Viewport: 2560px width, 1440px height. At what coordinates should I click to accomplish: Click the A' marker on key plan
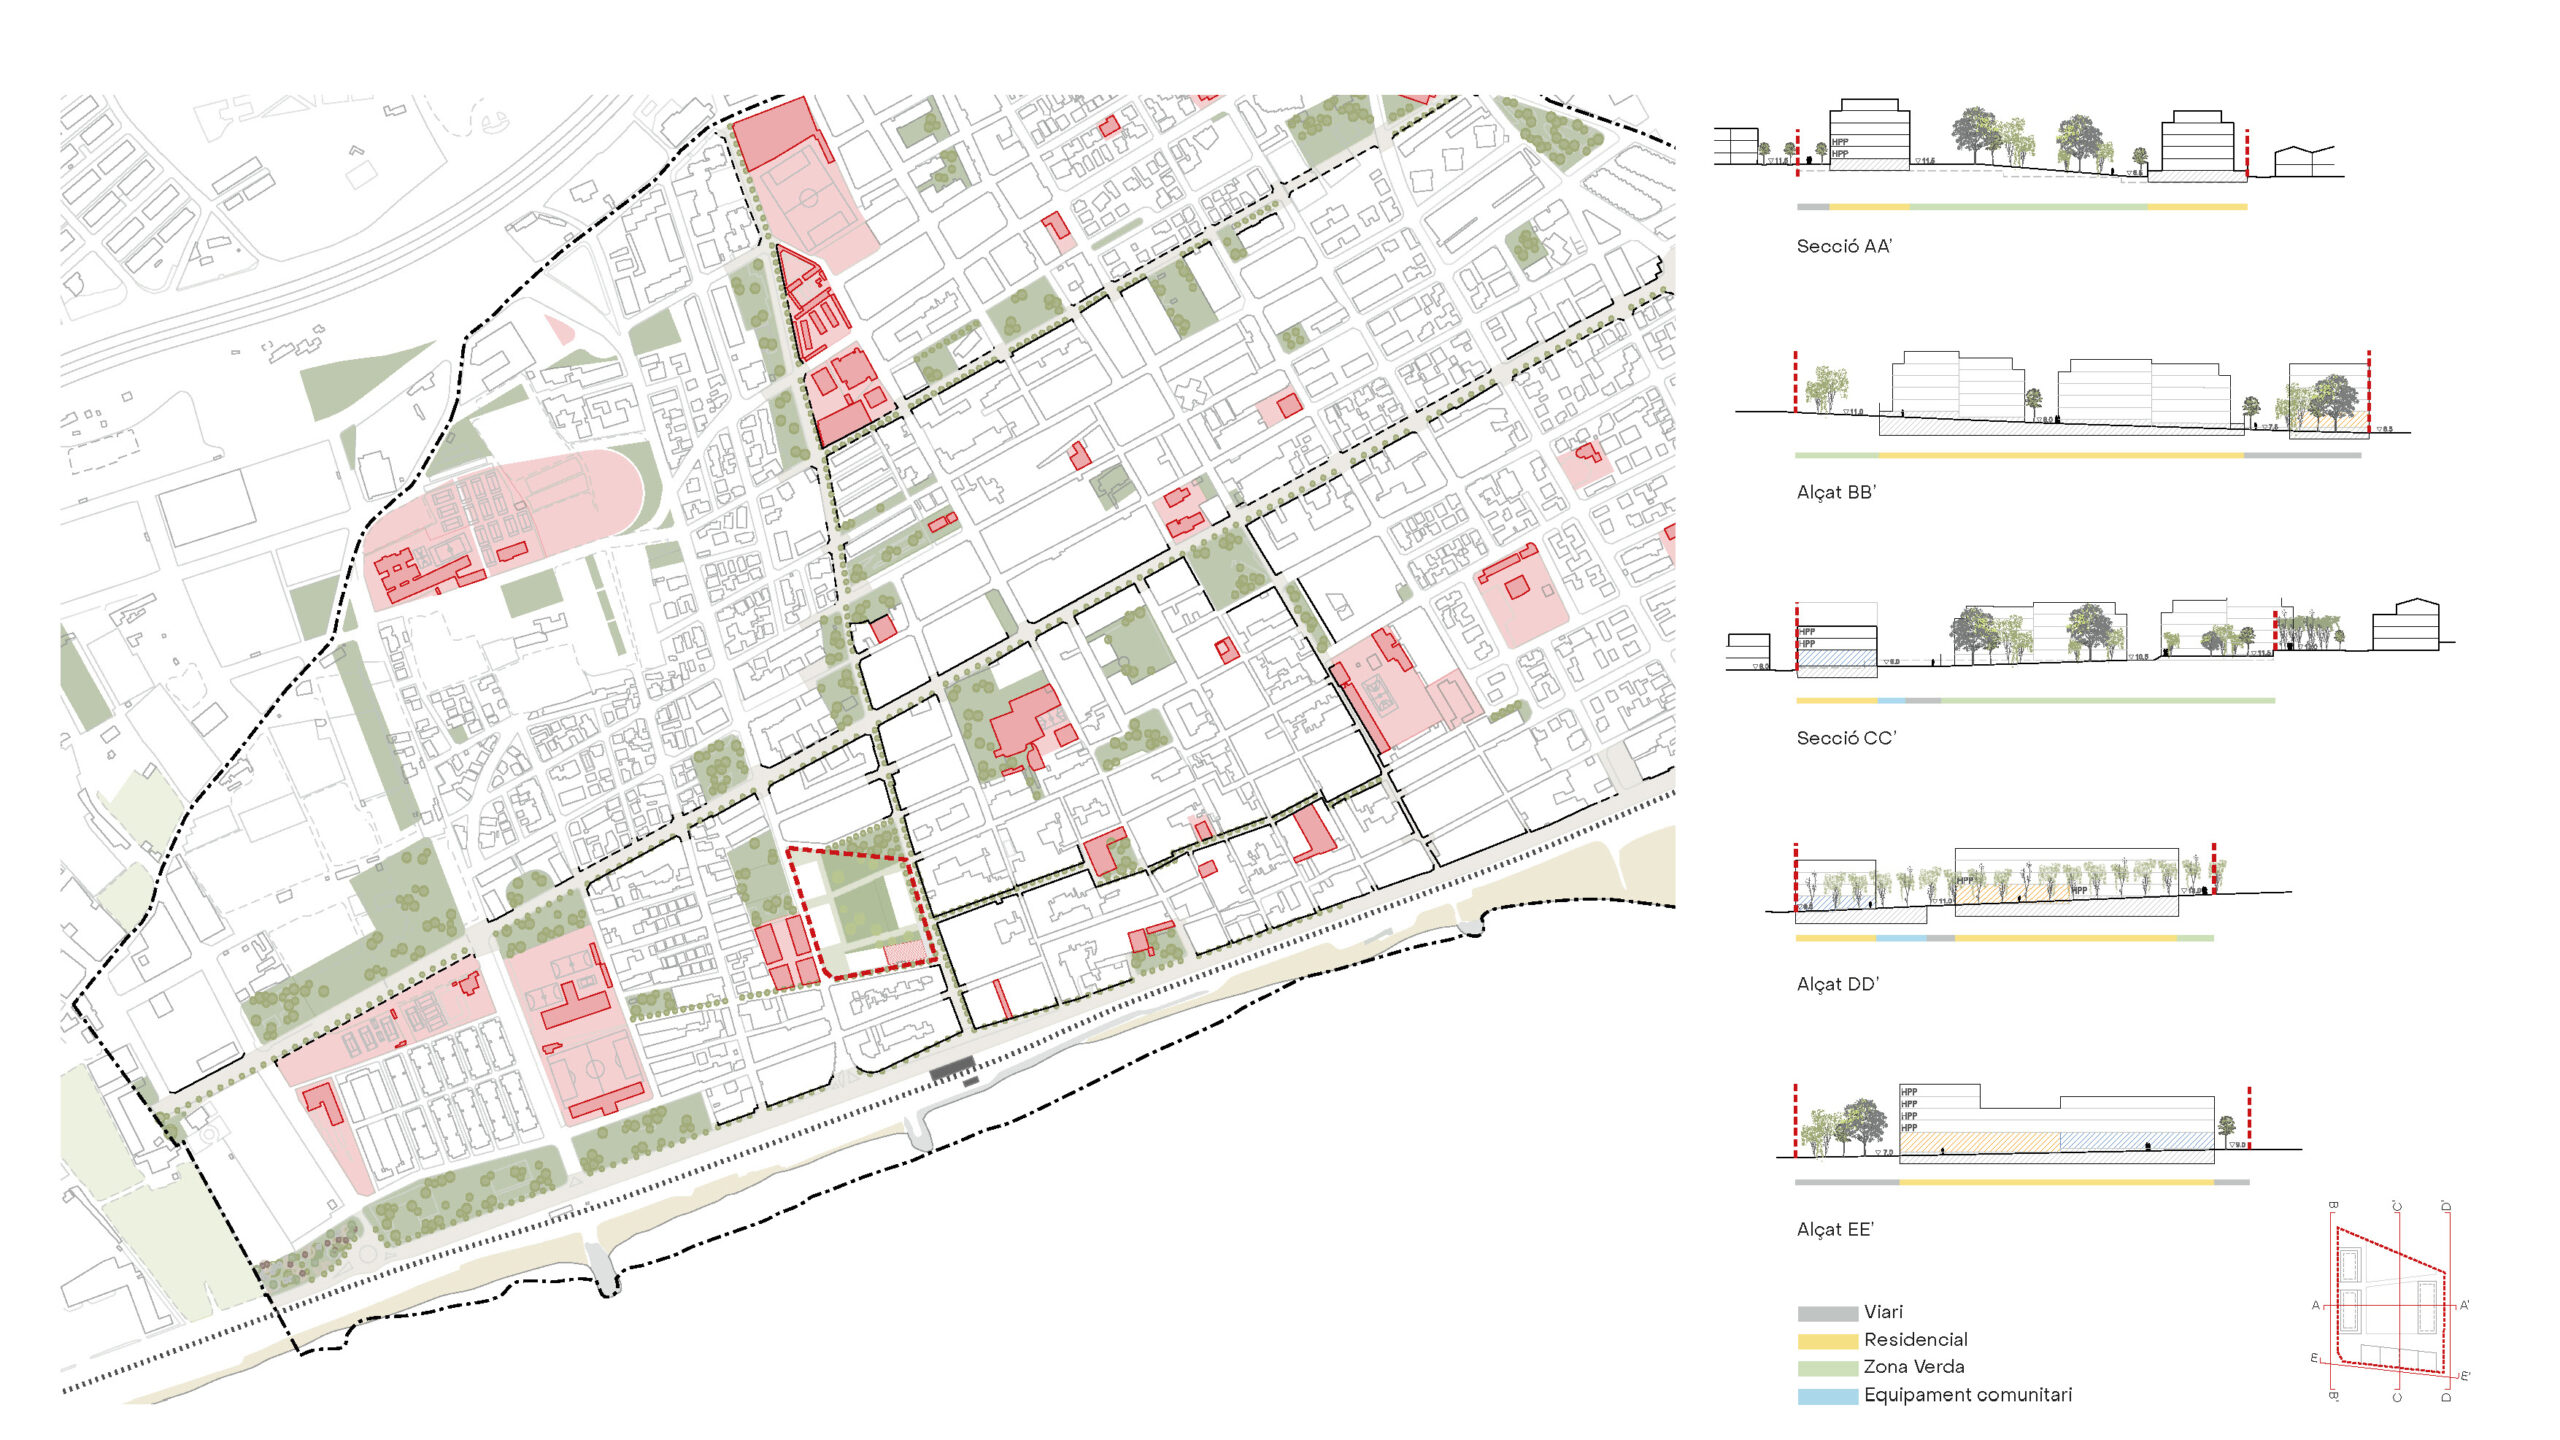[x=2464, y=1305]
